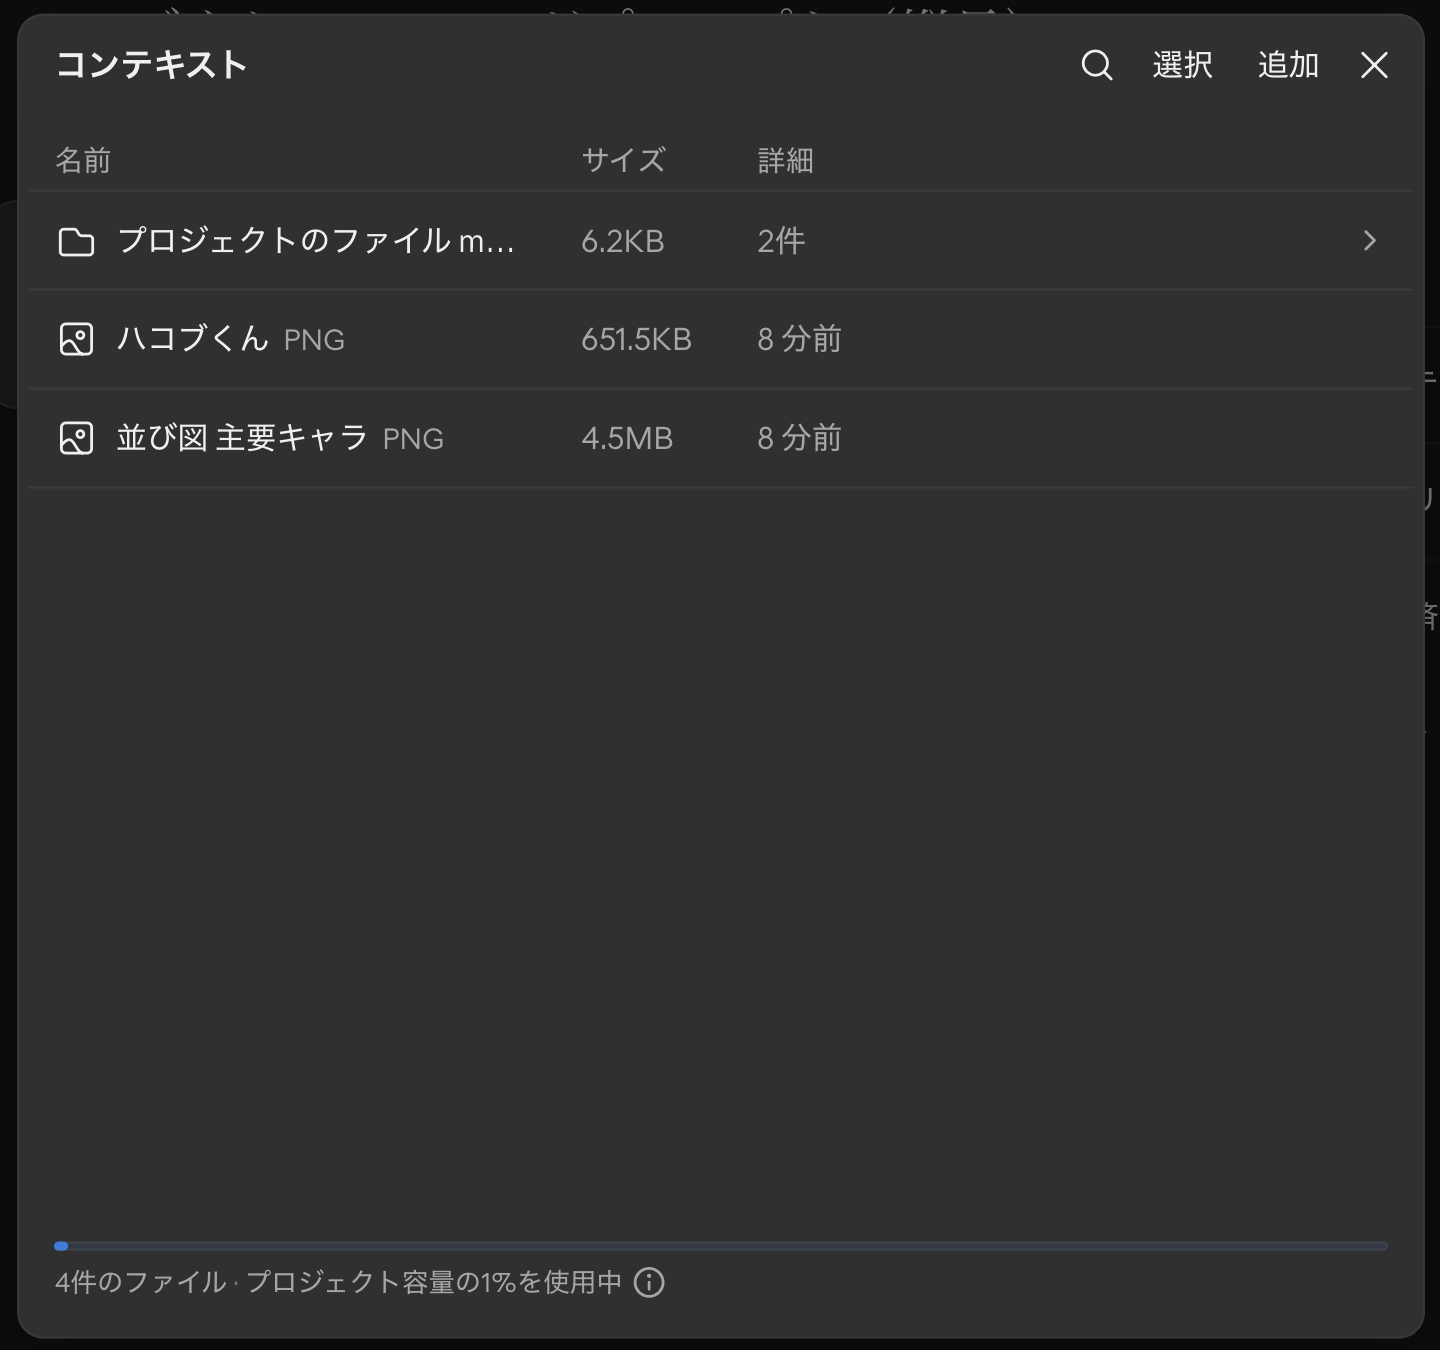1440x1350 pixels.
Task: Click the コンテキスト dialog title
Action: pos(151,65)
